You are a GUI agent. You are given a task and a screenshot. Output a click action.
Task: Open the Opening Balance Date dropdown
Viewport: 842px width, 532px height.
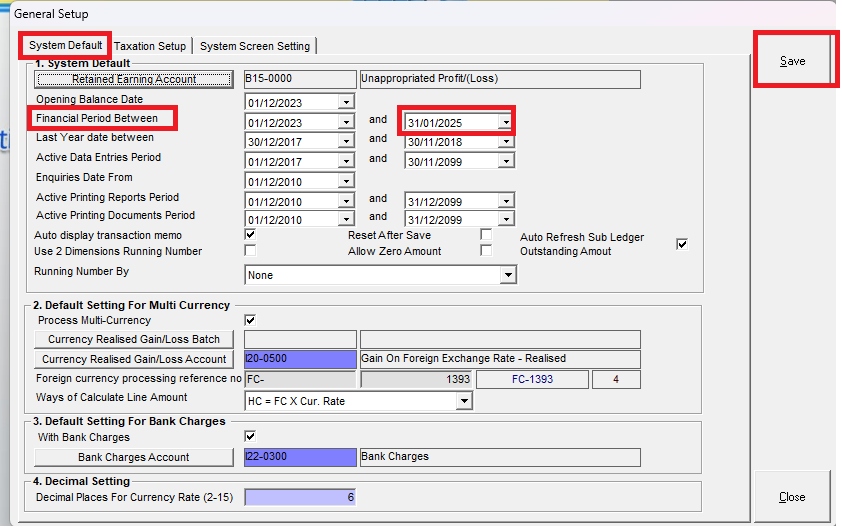click(346, 102)
